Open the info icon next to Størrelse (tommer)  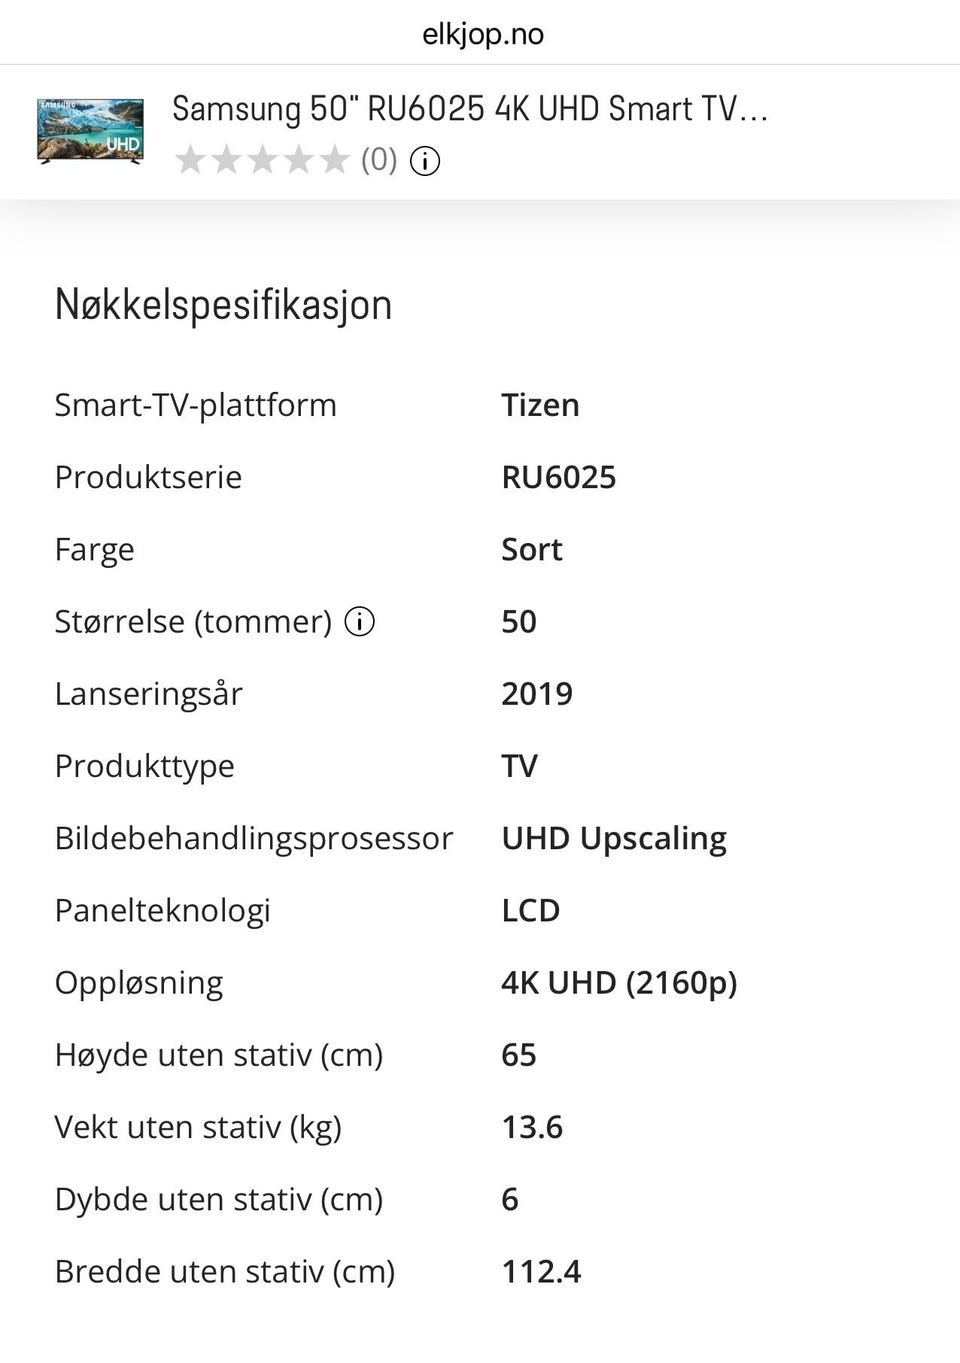(x=359, y=621)
